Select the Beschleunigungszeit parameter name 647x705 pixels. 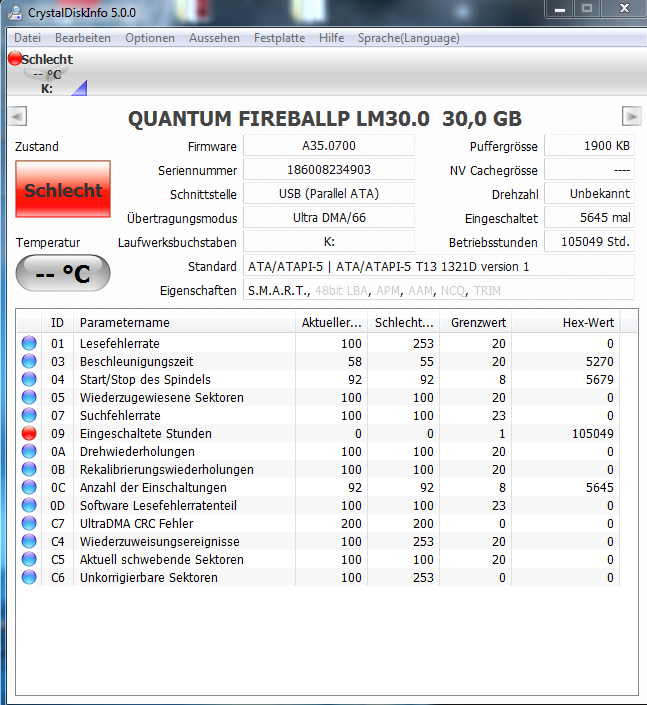(136, 361)
